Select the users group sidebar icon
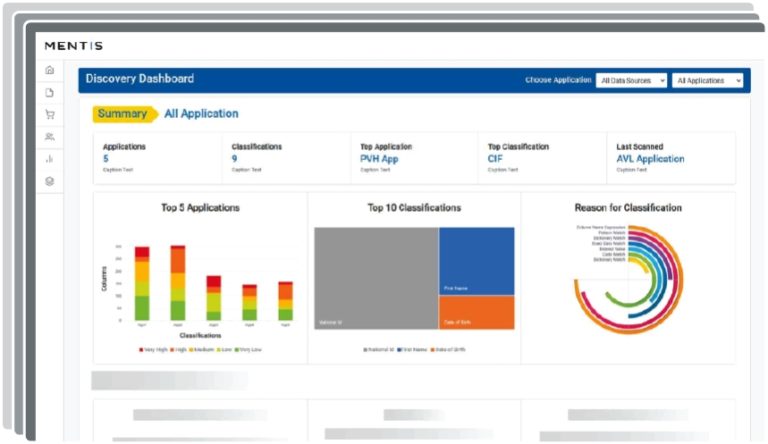This screenshot has width=768, height=444. 50,136
